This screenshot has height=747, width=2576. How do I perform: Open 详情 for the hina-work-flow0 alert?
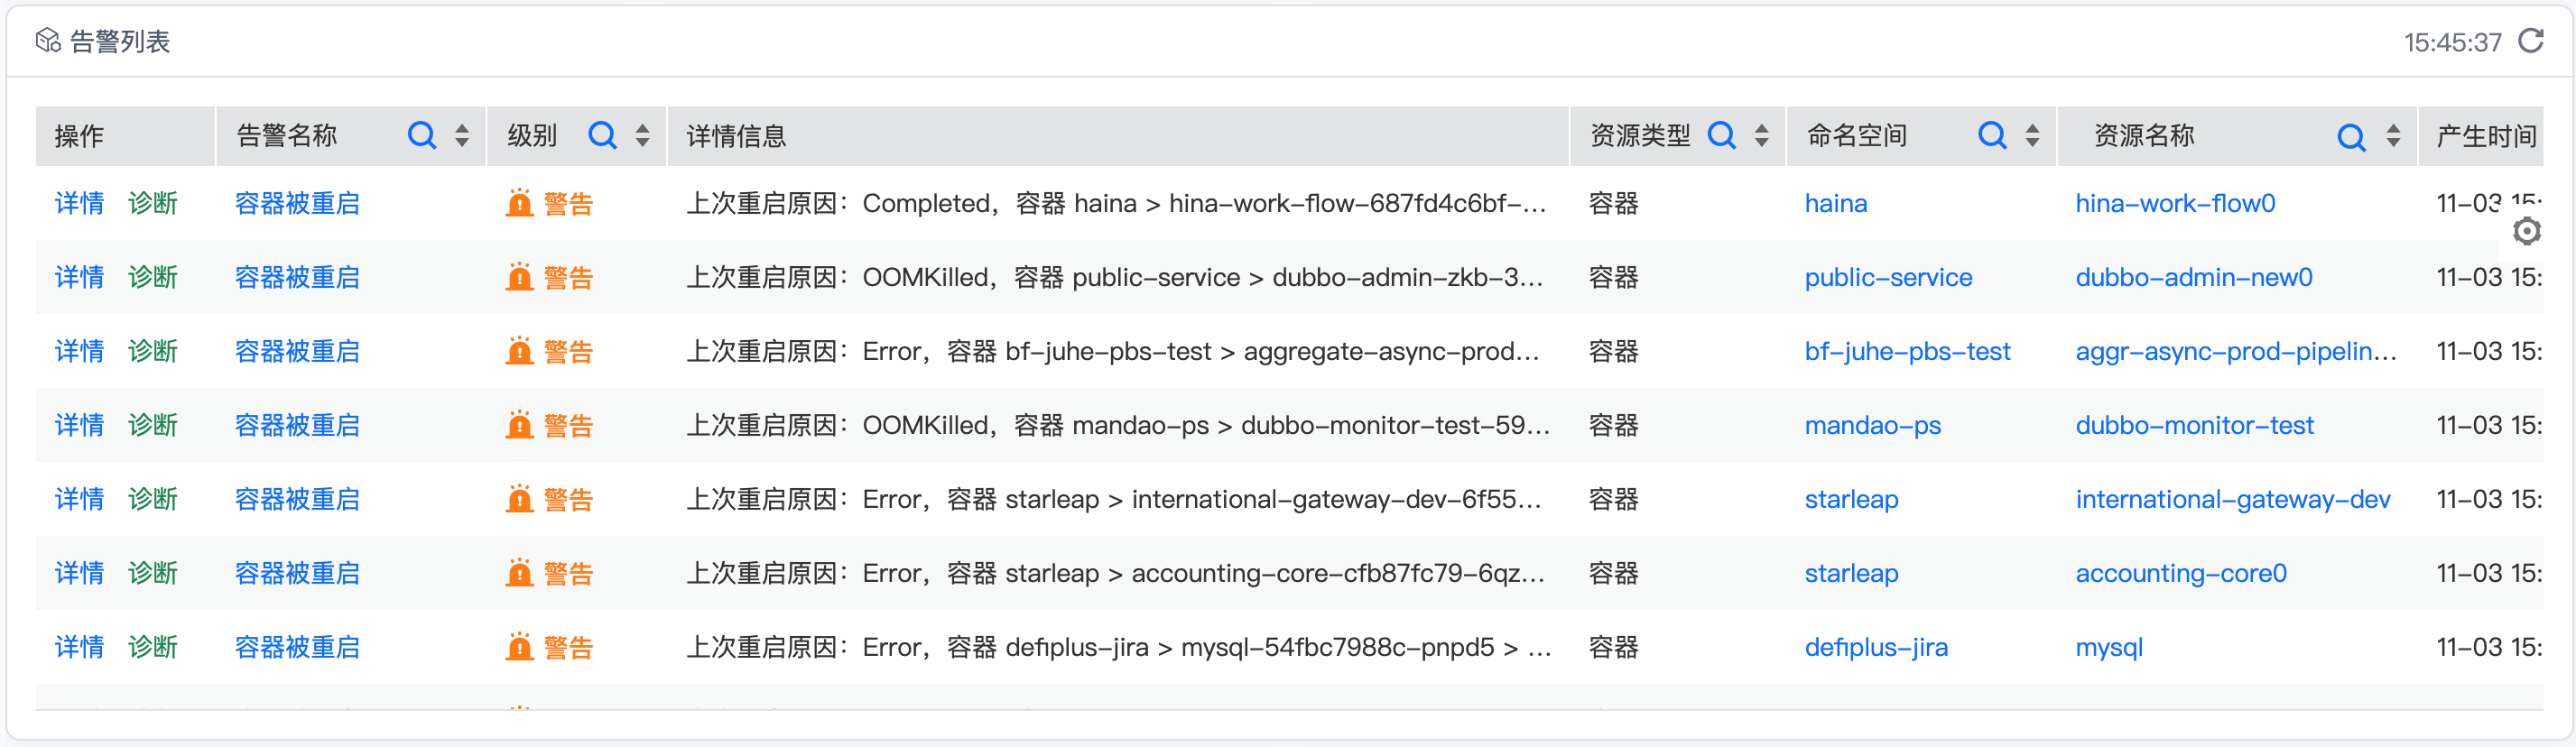tap(79, 203)
